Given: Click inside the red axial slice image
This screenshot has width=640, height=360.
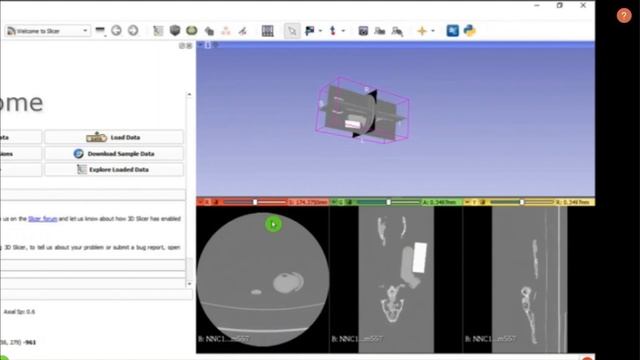Looking at the screenshot, I should click(x=262, y=280).
